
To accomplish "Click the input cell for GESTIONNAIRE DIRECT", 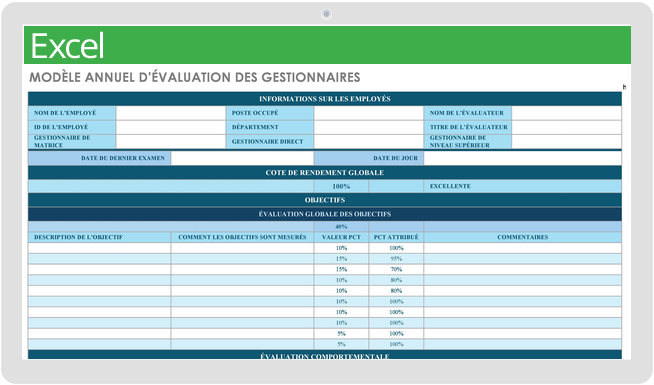I will 368,141.
